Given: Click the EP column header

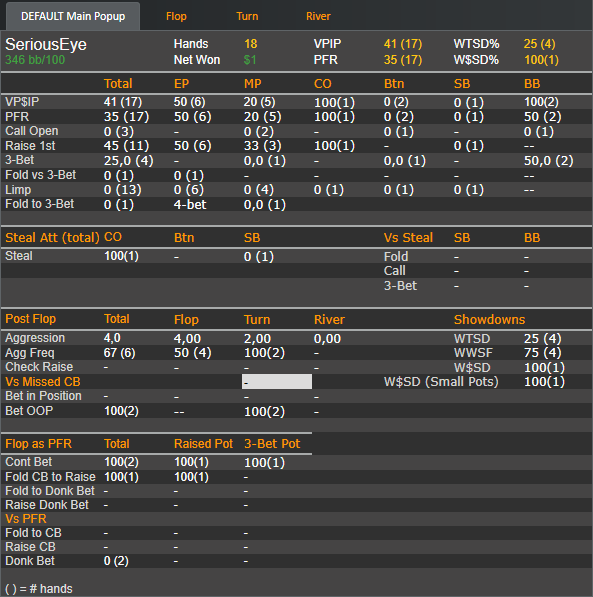Looking at the screenshot, I should click(181, 84).
